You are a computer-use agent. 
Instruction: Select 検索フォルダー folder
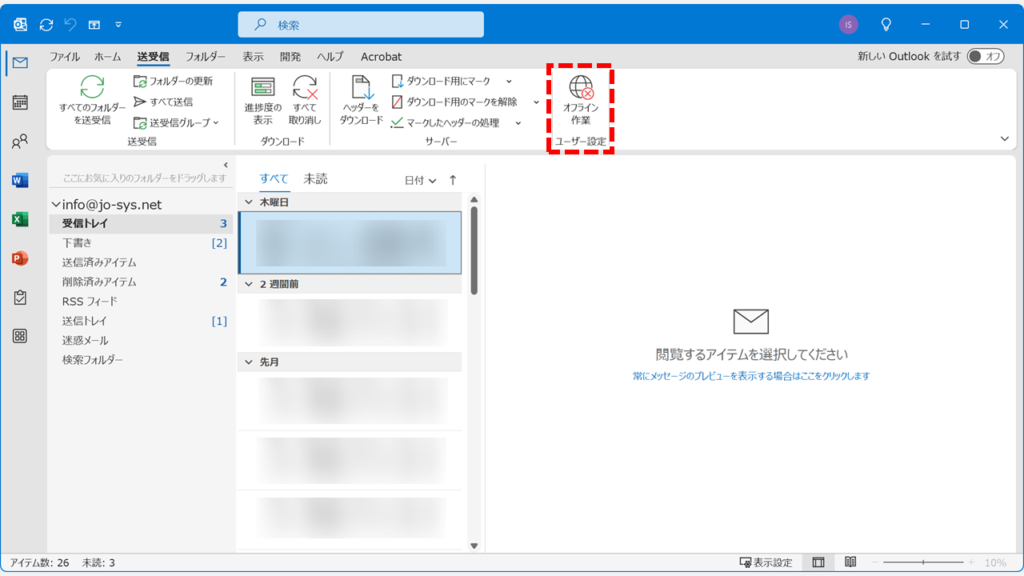pos(141,360)
